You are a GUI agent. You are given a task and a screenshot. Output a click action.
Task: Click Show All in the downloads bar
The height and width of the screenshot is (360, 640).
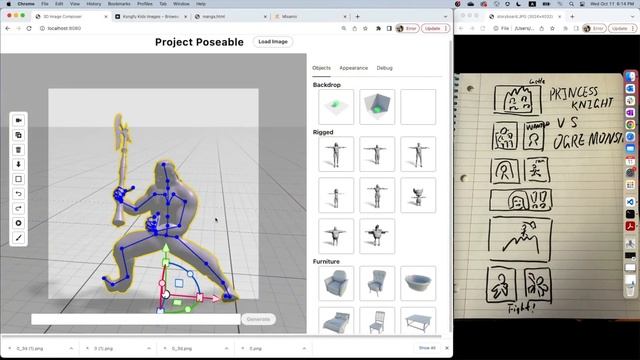427,348
